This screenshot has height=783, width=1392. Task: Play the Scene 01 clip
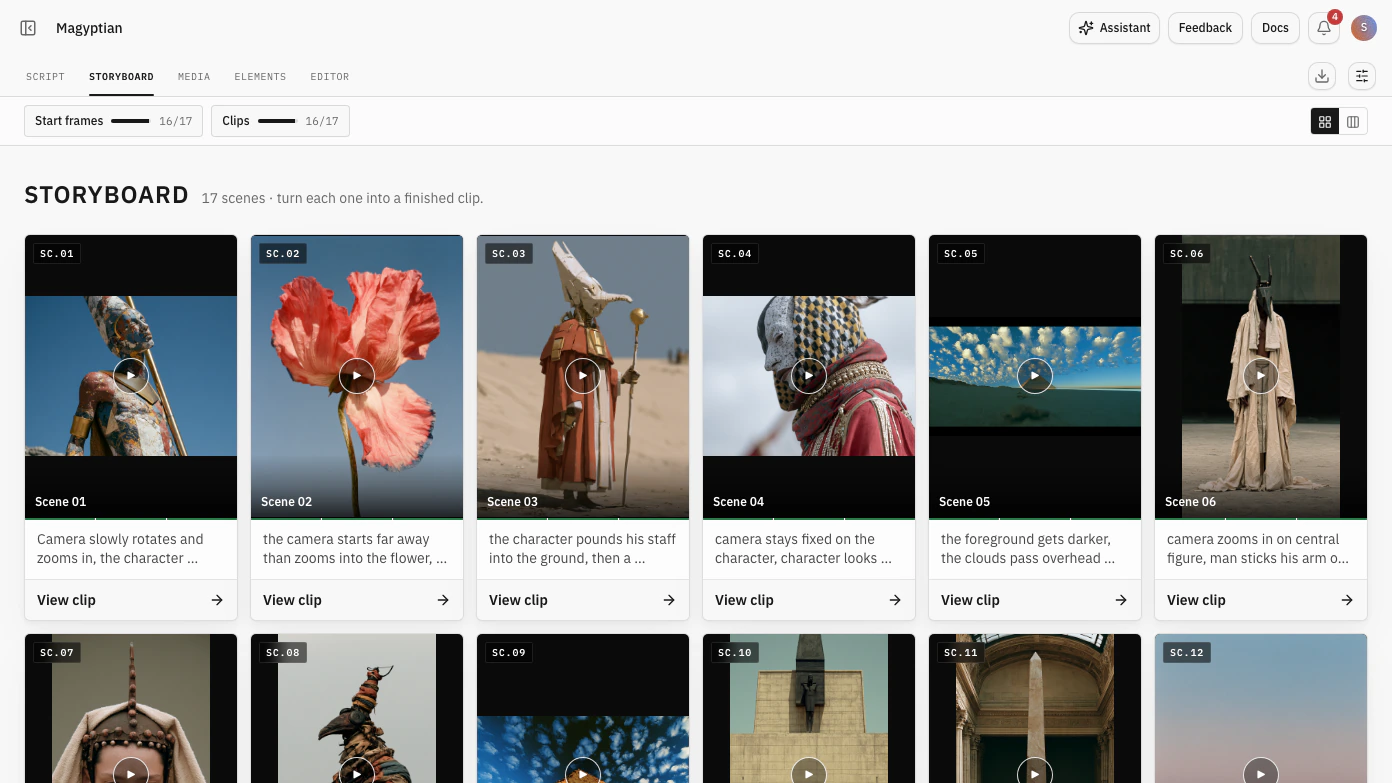pyautogui.click(x=131, y=376)
